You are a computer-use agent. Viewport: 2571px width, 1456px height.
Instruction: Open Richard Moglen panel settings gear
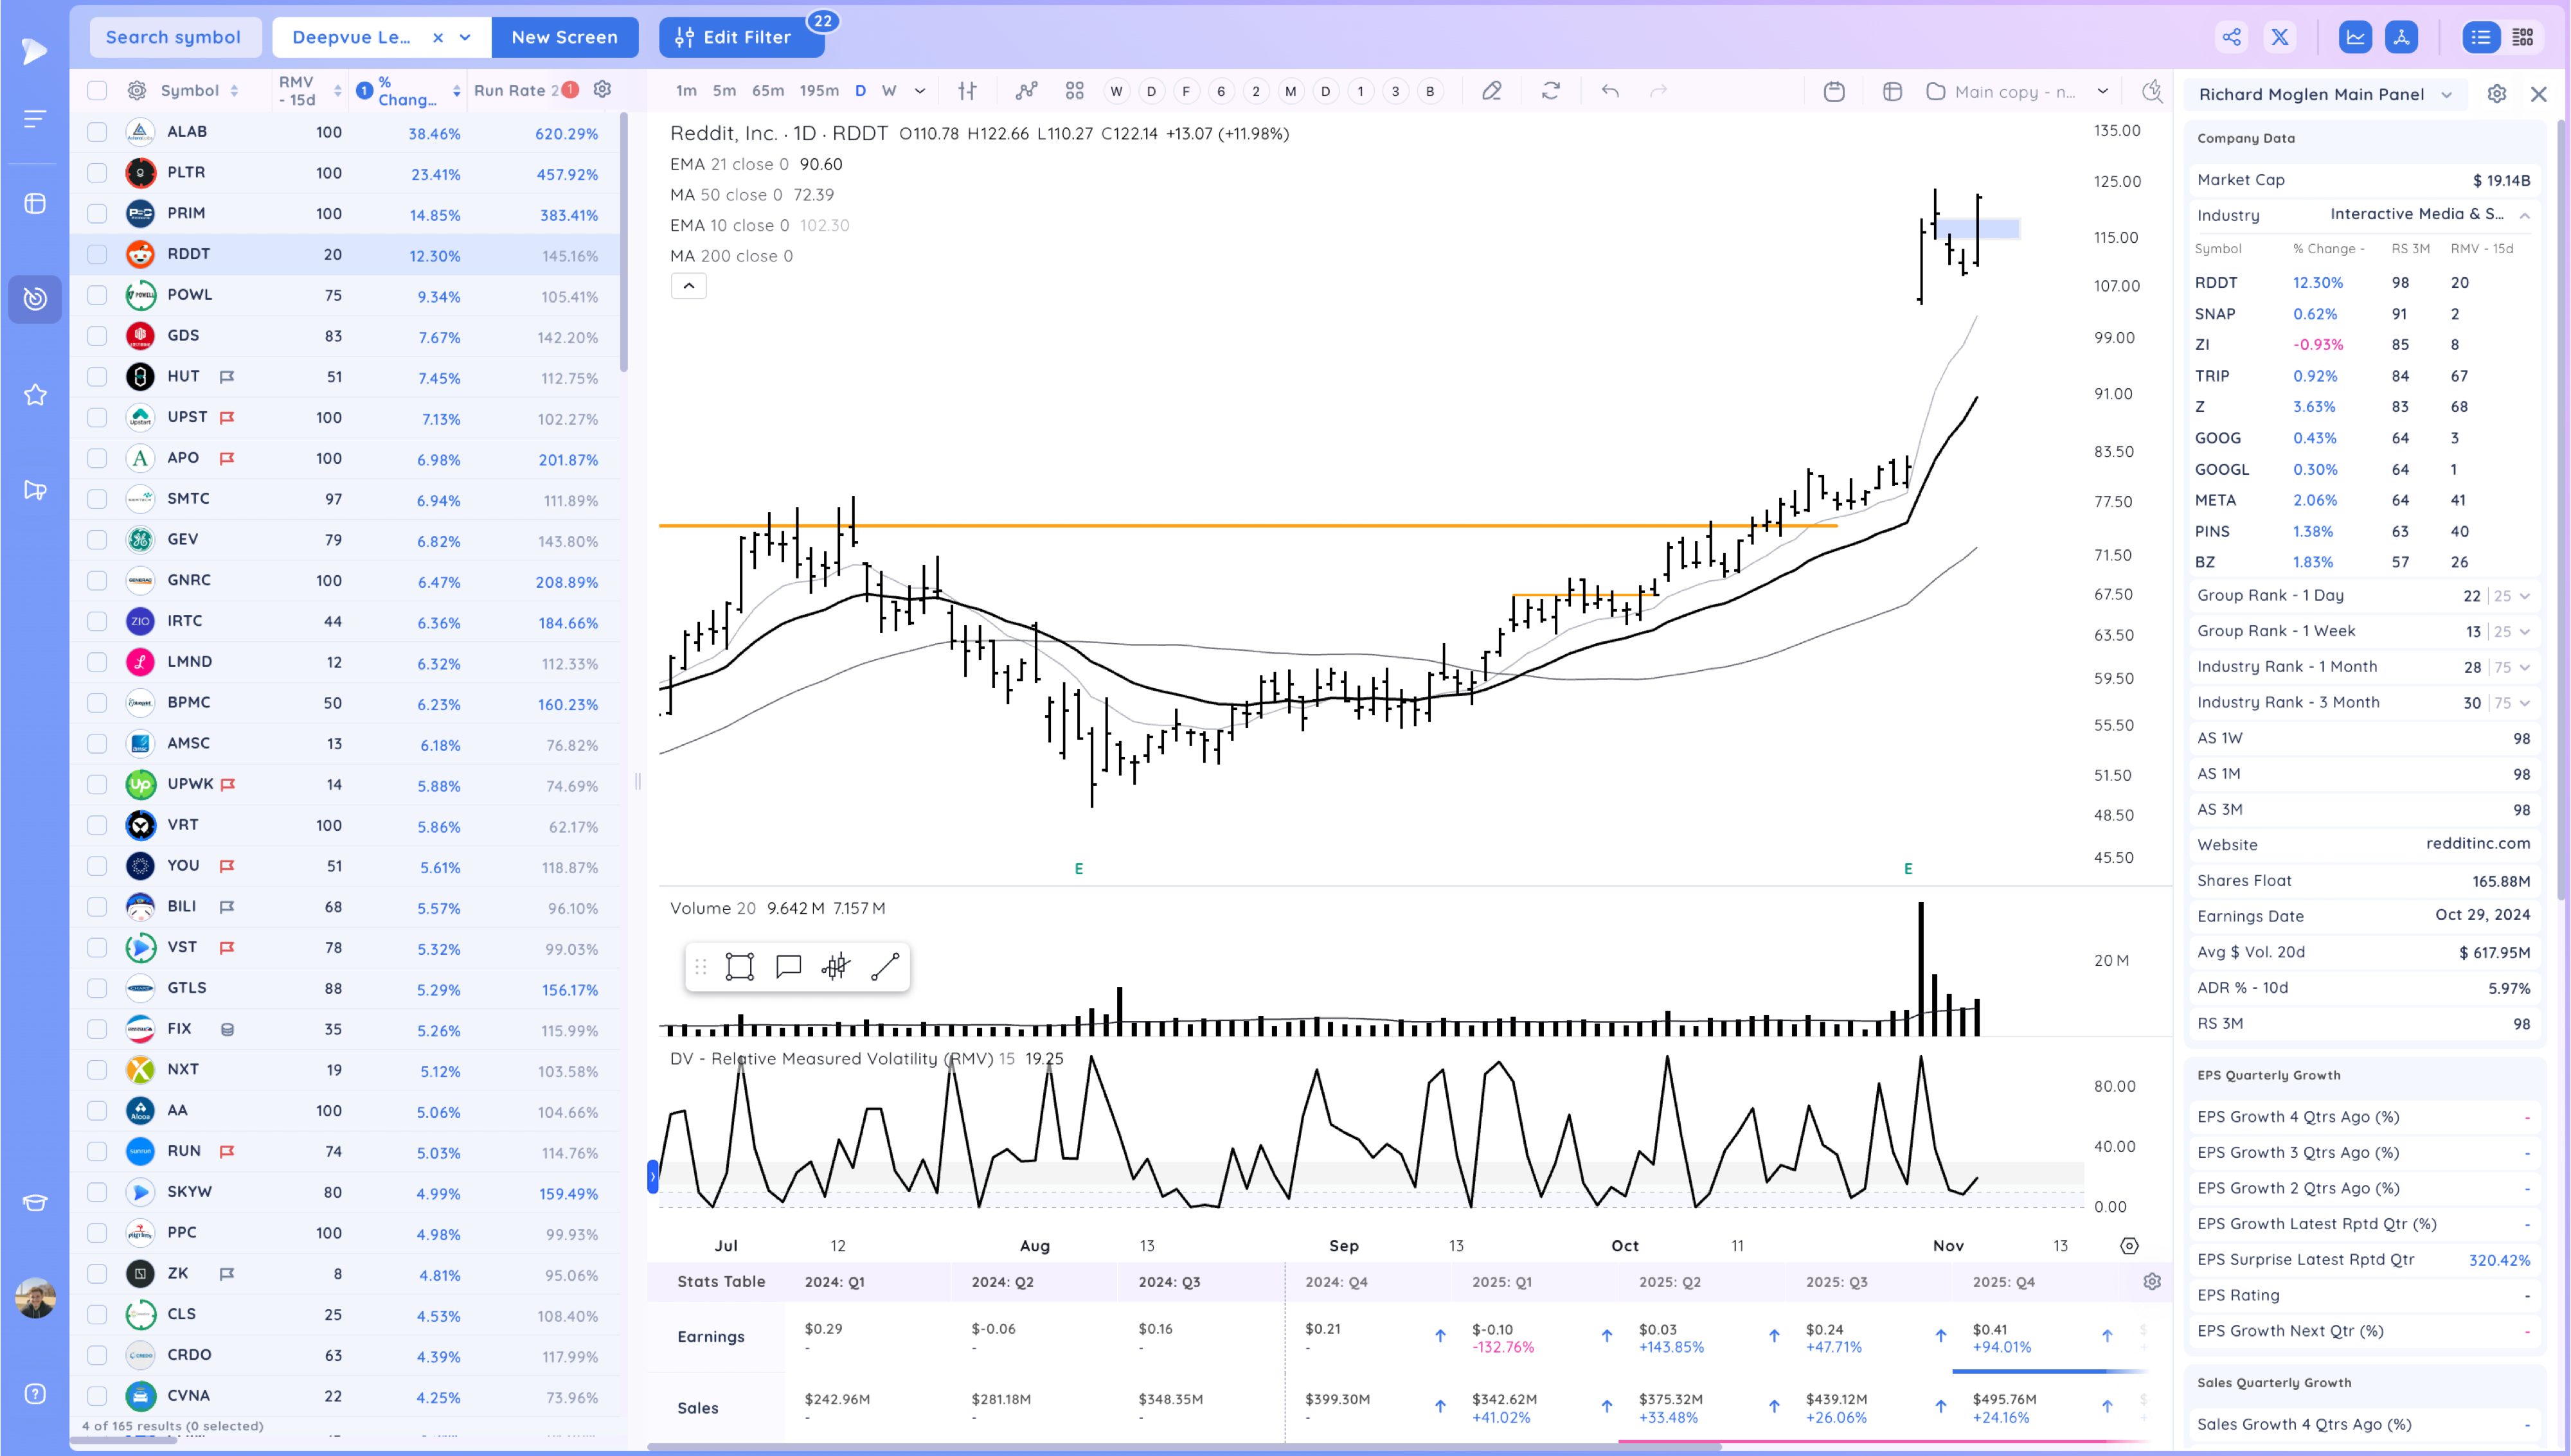pos(2496,94)
